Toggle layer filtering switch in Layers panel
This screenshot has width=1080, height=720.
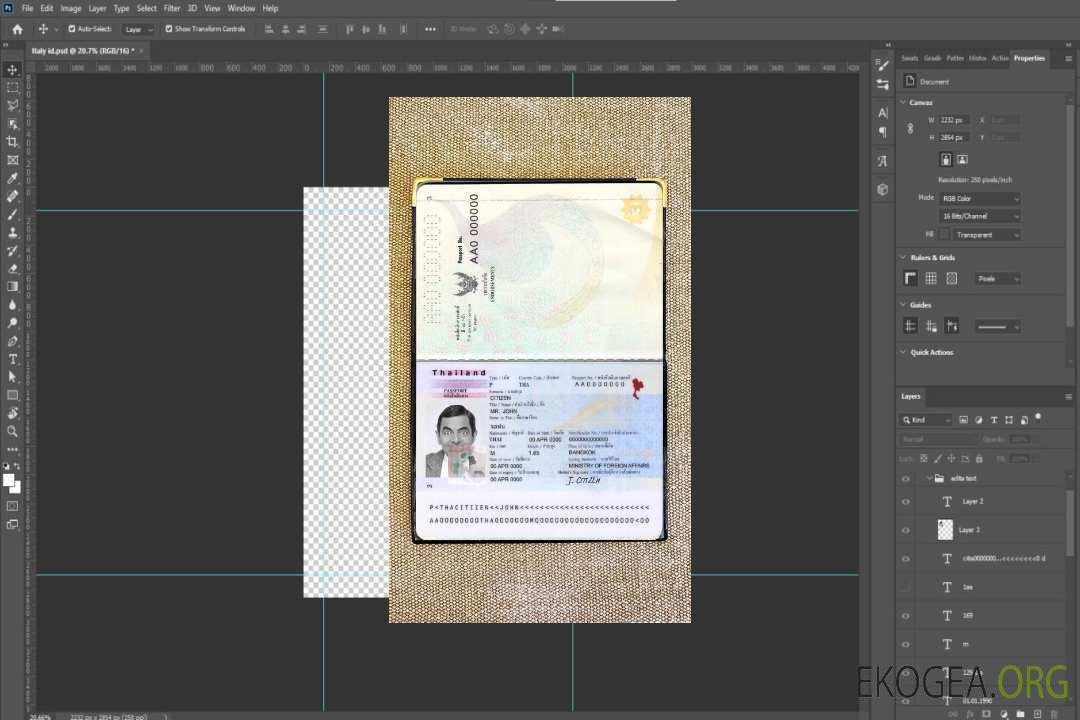(1038, 418)
